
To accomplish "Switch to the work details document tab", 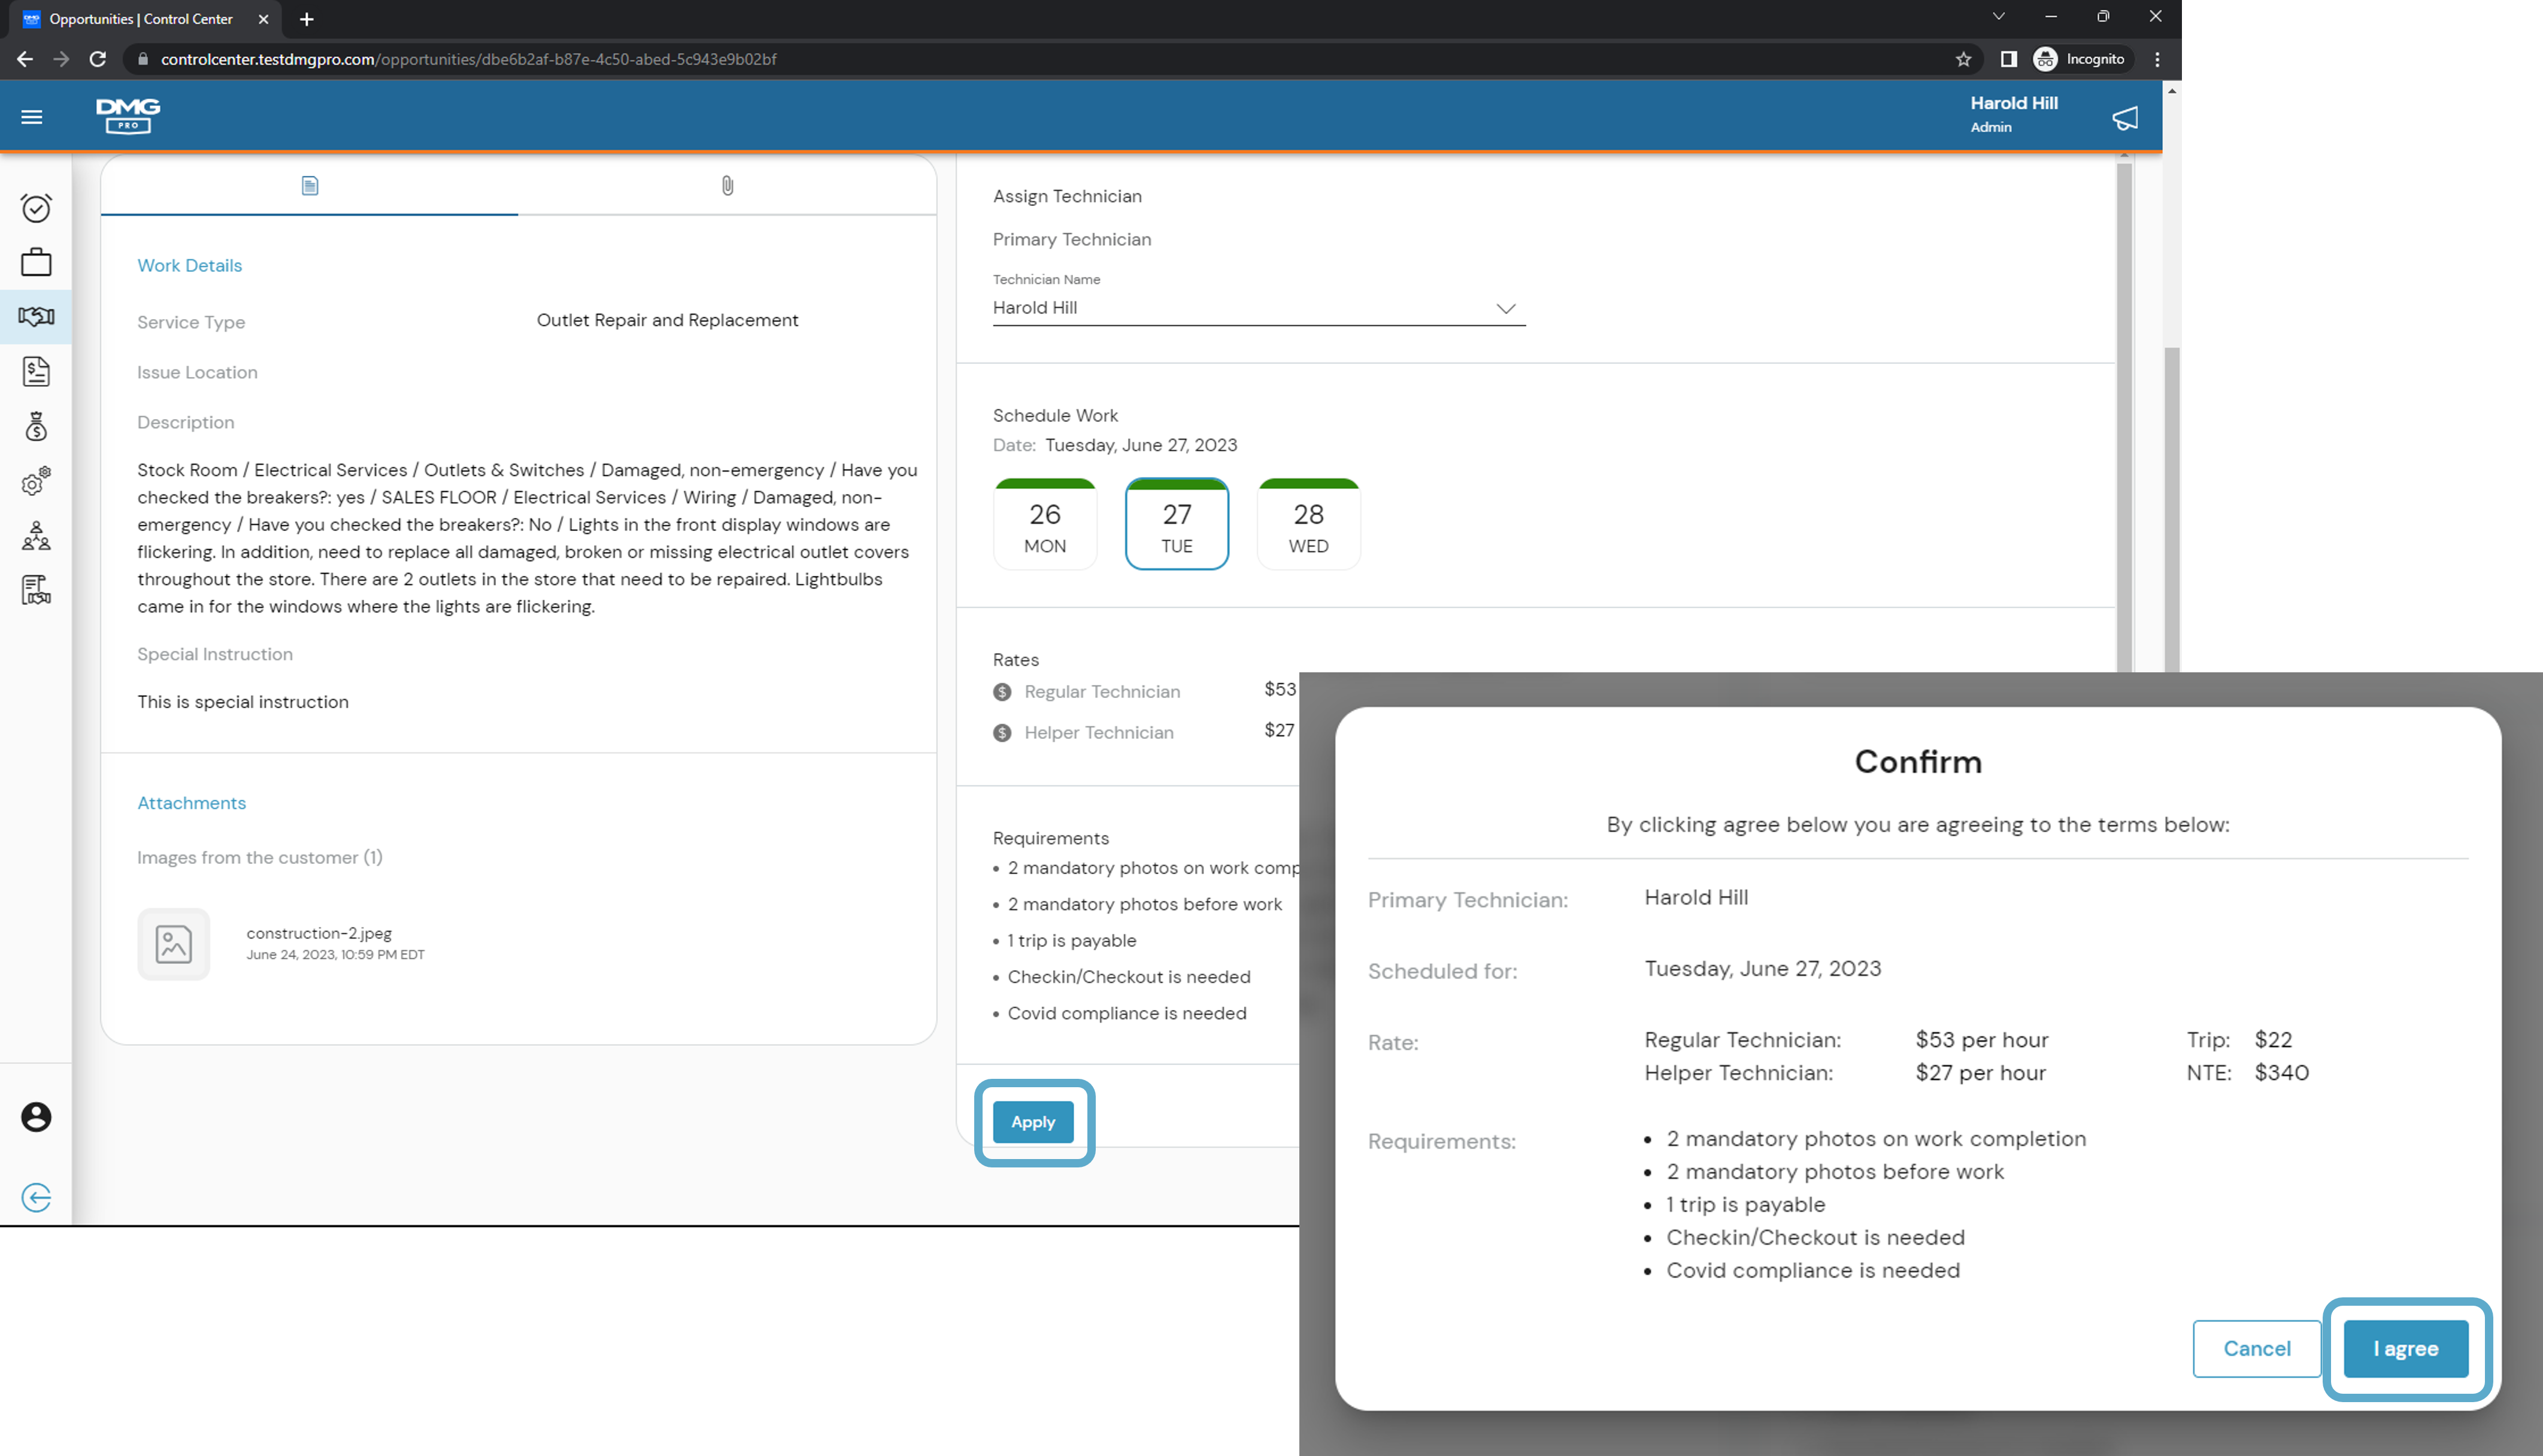I will [x=309, y=185].
